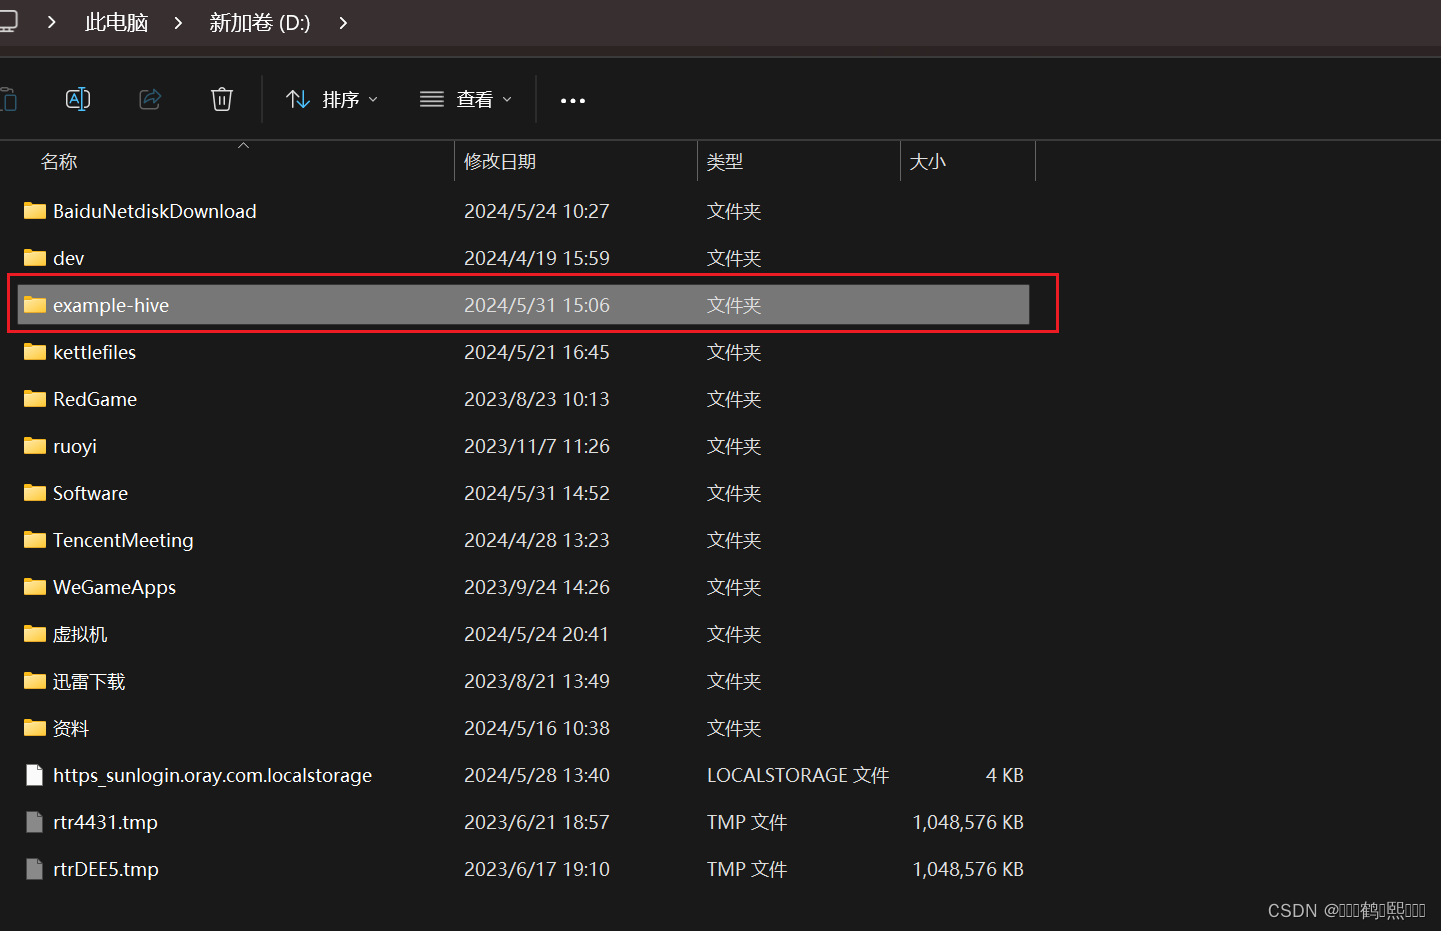Image resolution: width=1441 pixels, height=931 pixels.
Task: Click the date 2023/6/21 18:57
Action: coord(537,822)
